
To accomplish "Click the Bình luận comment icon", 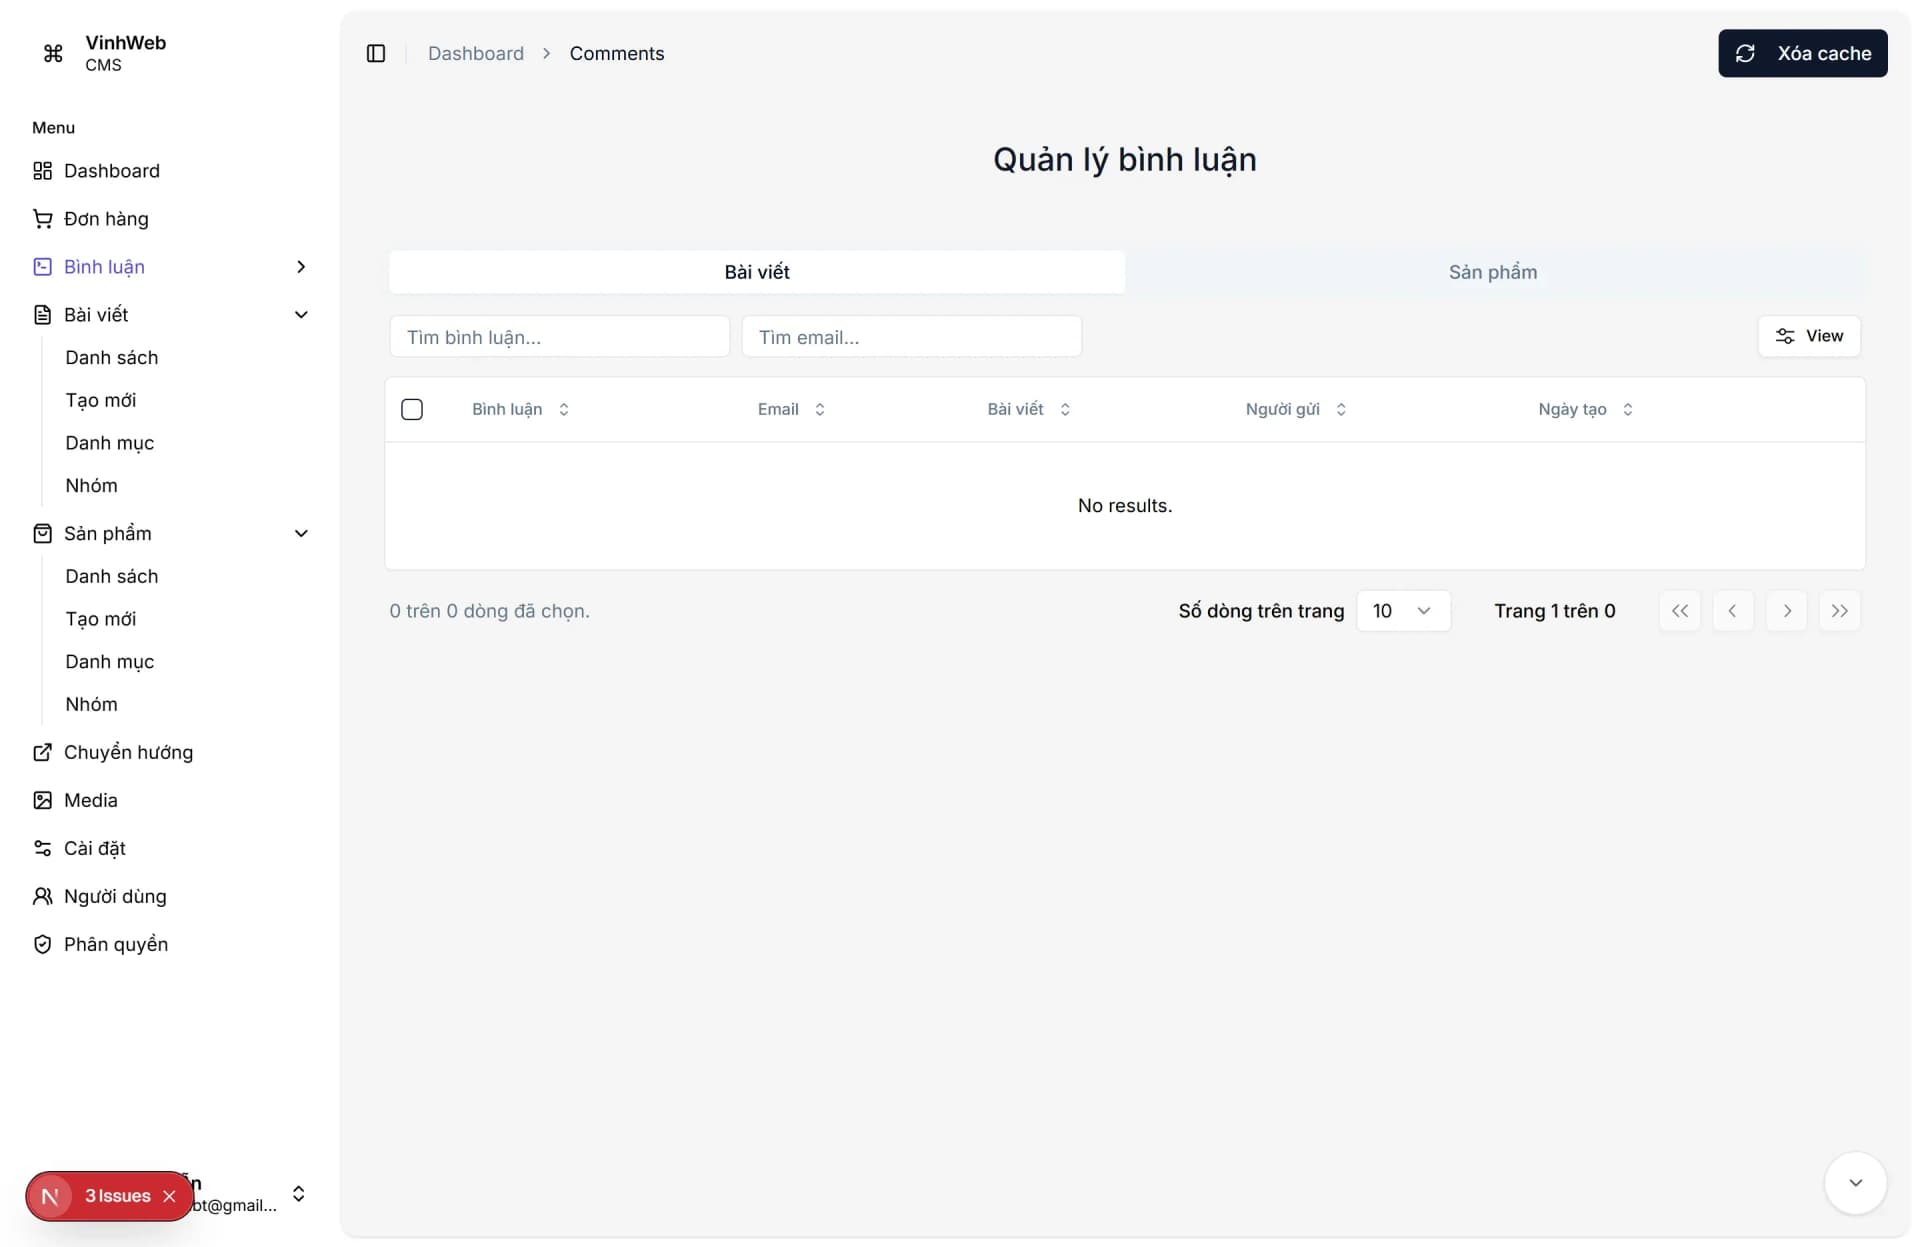I will (x=42, y=266).
